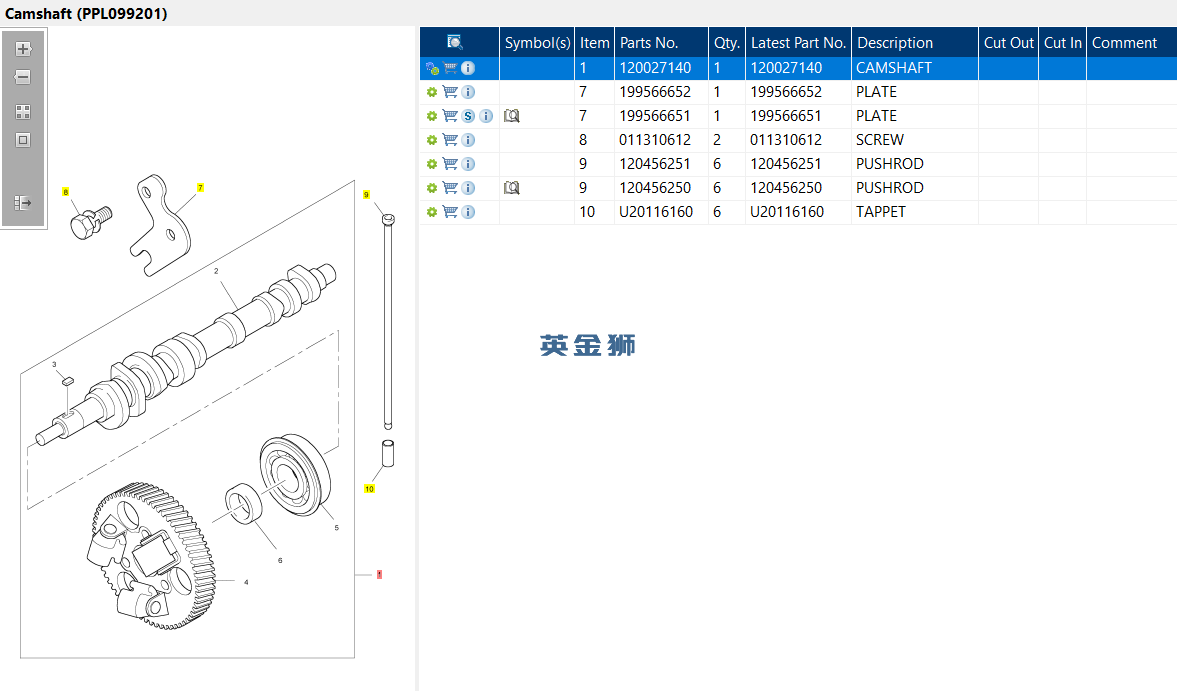Open info icon for CAMSHAFT 120027140
Screen dimensions: 1177x691
[x=468, y=68]
